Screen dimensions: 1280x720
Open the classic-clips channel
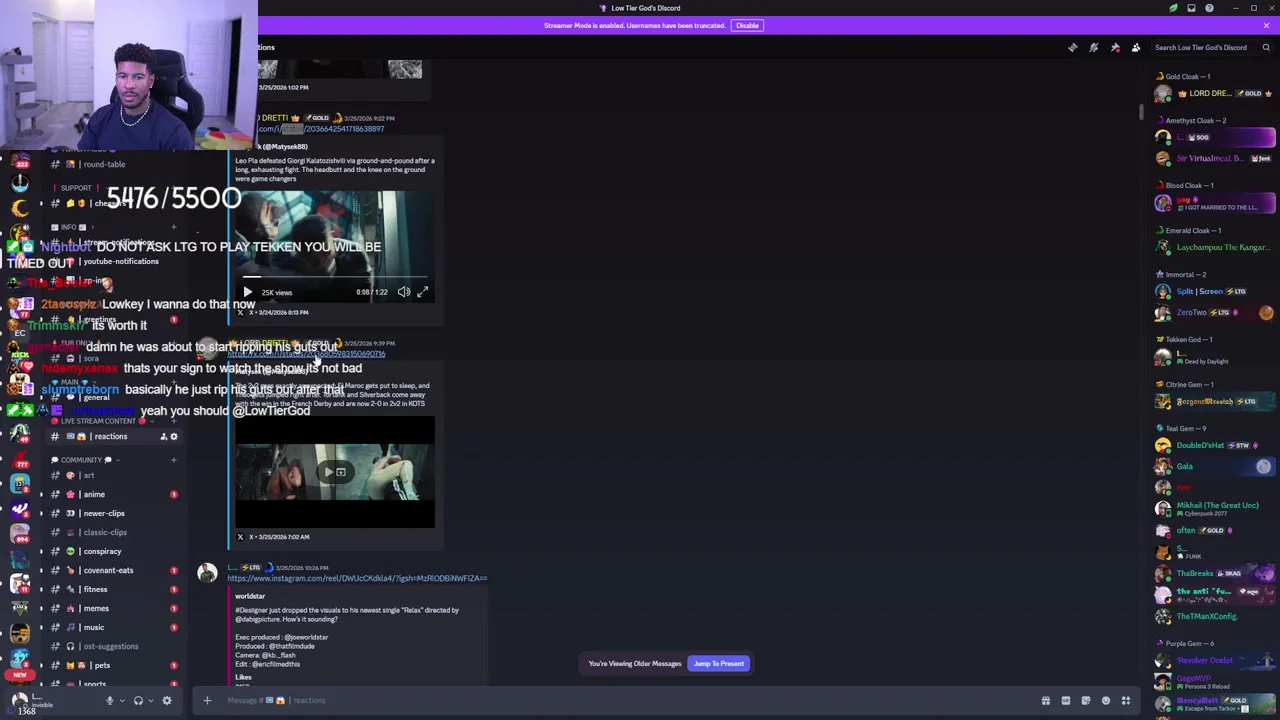point(114,532)
